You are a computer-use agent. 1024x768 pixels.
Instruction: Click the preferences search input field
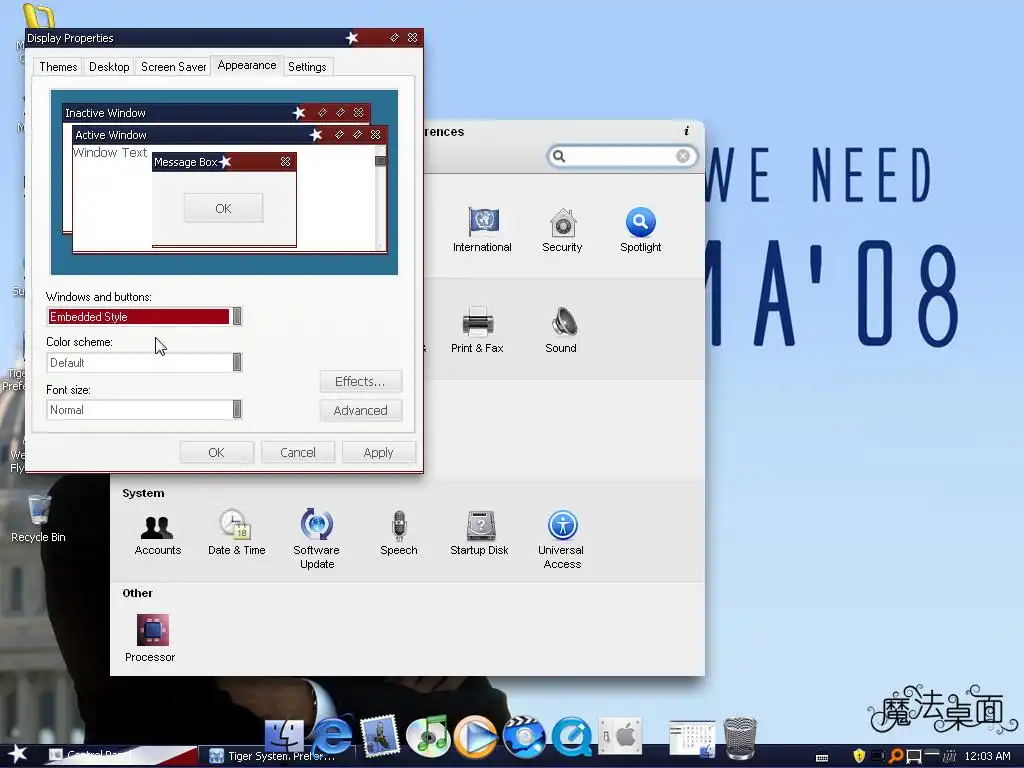tap(622, 156)
